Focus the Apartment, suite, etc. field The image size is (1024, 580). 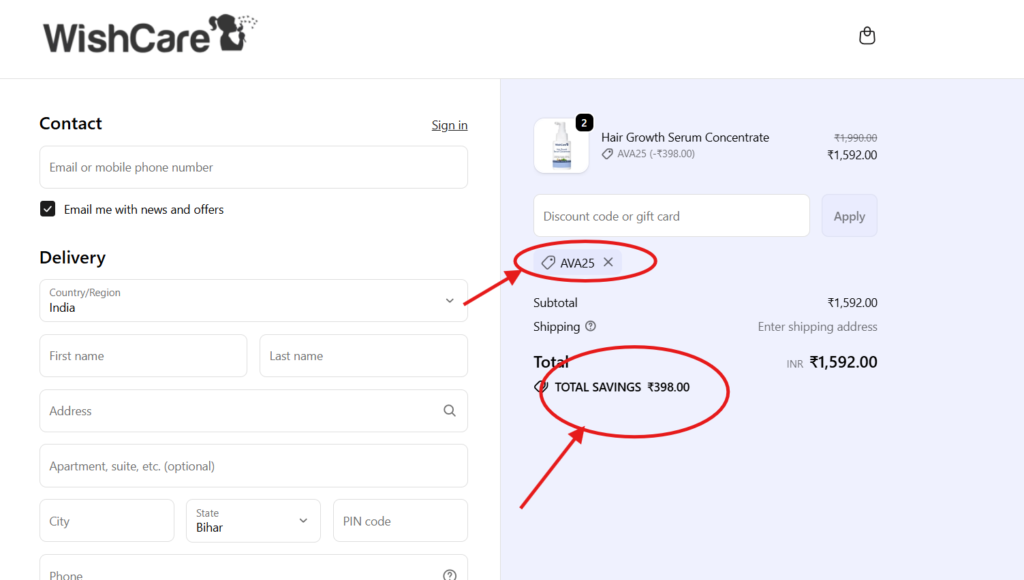(253, 466)
